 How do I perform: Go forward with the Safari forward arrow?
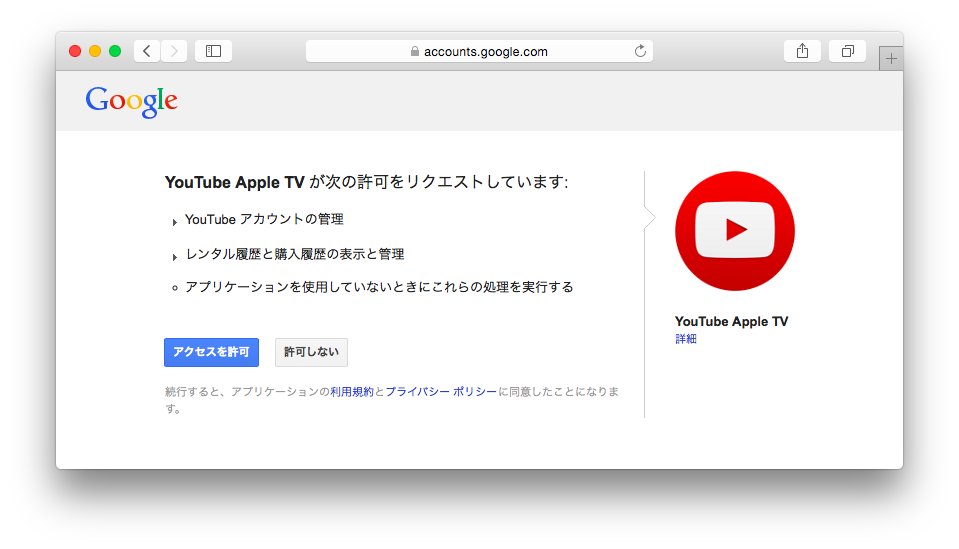[174, 51]
